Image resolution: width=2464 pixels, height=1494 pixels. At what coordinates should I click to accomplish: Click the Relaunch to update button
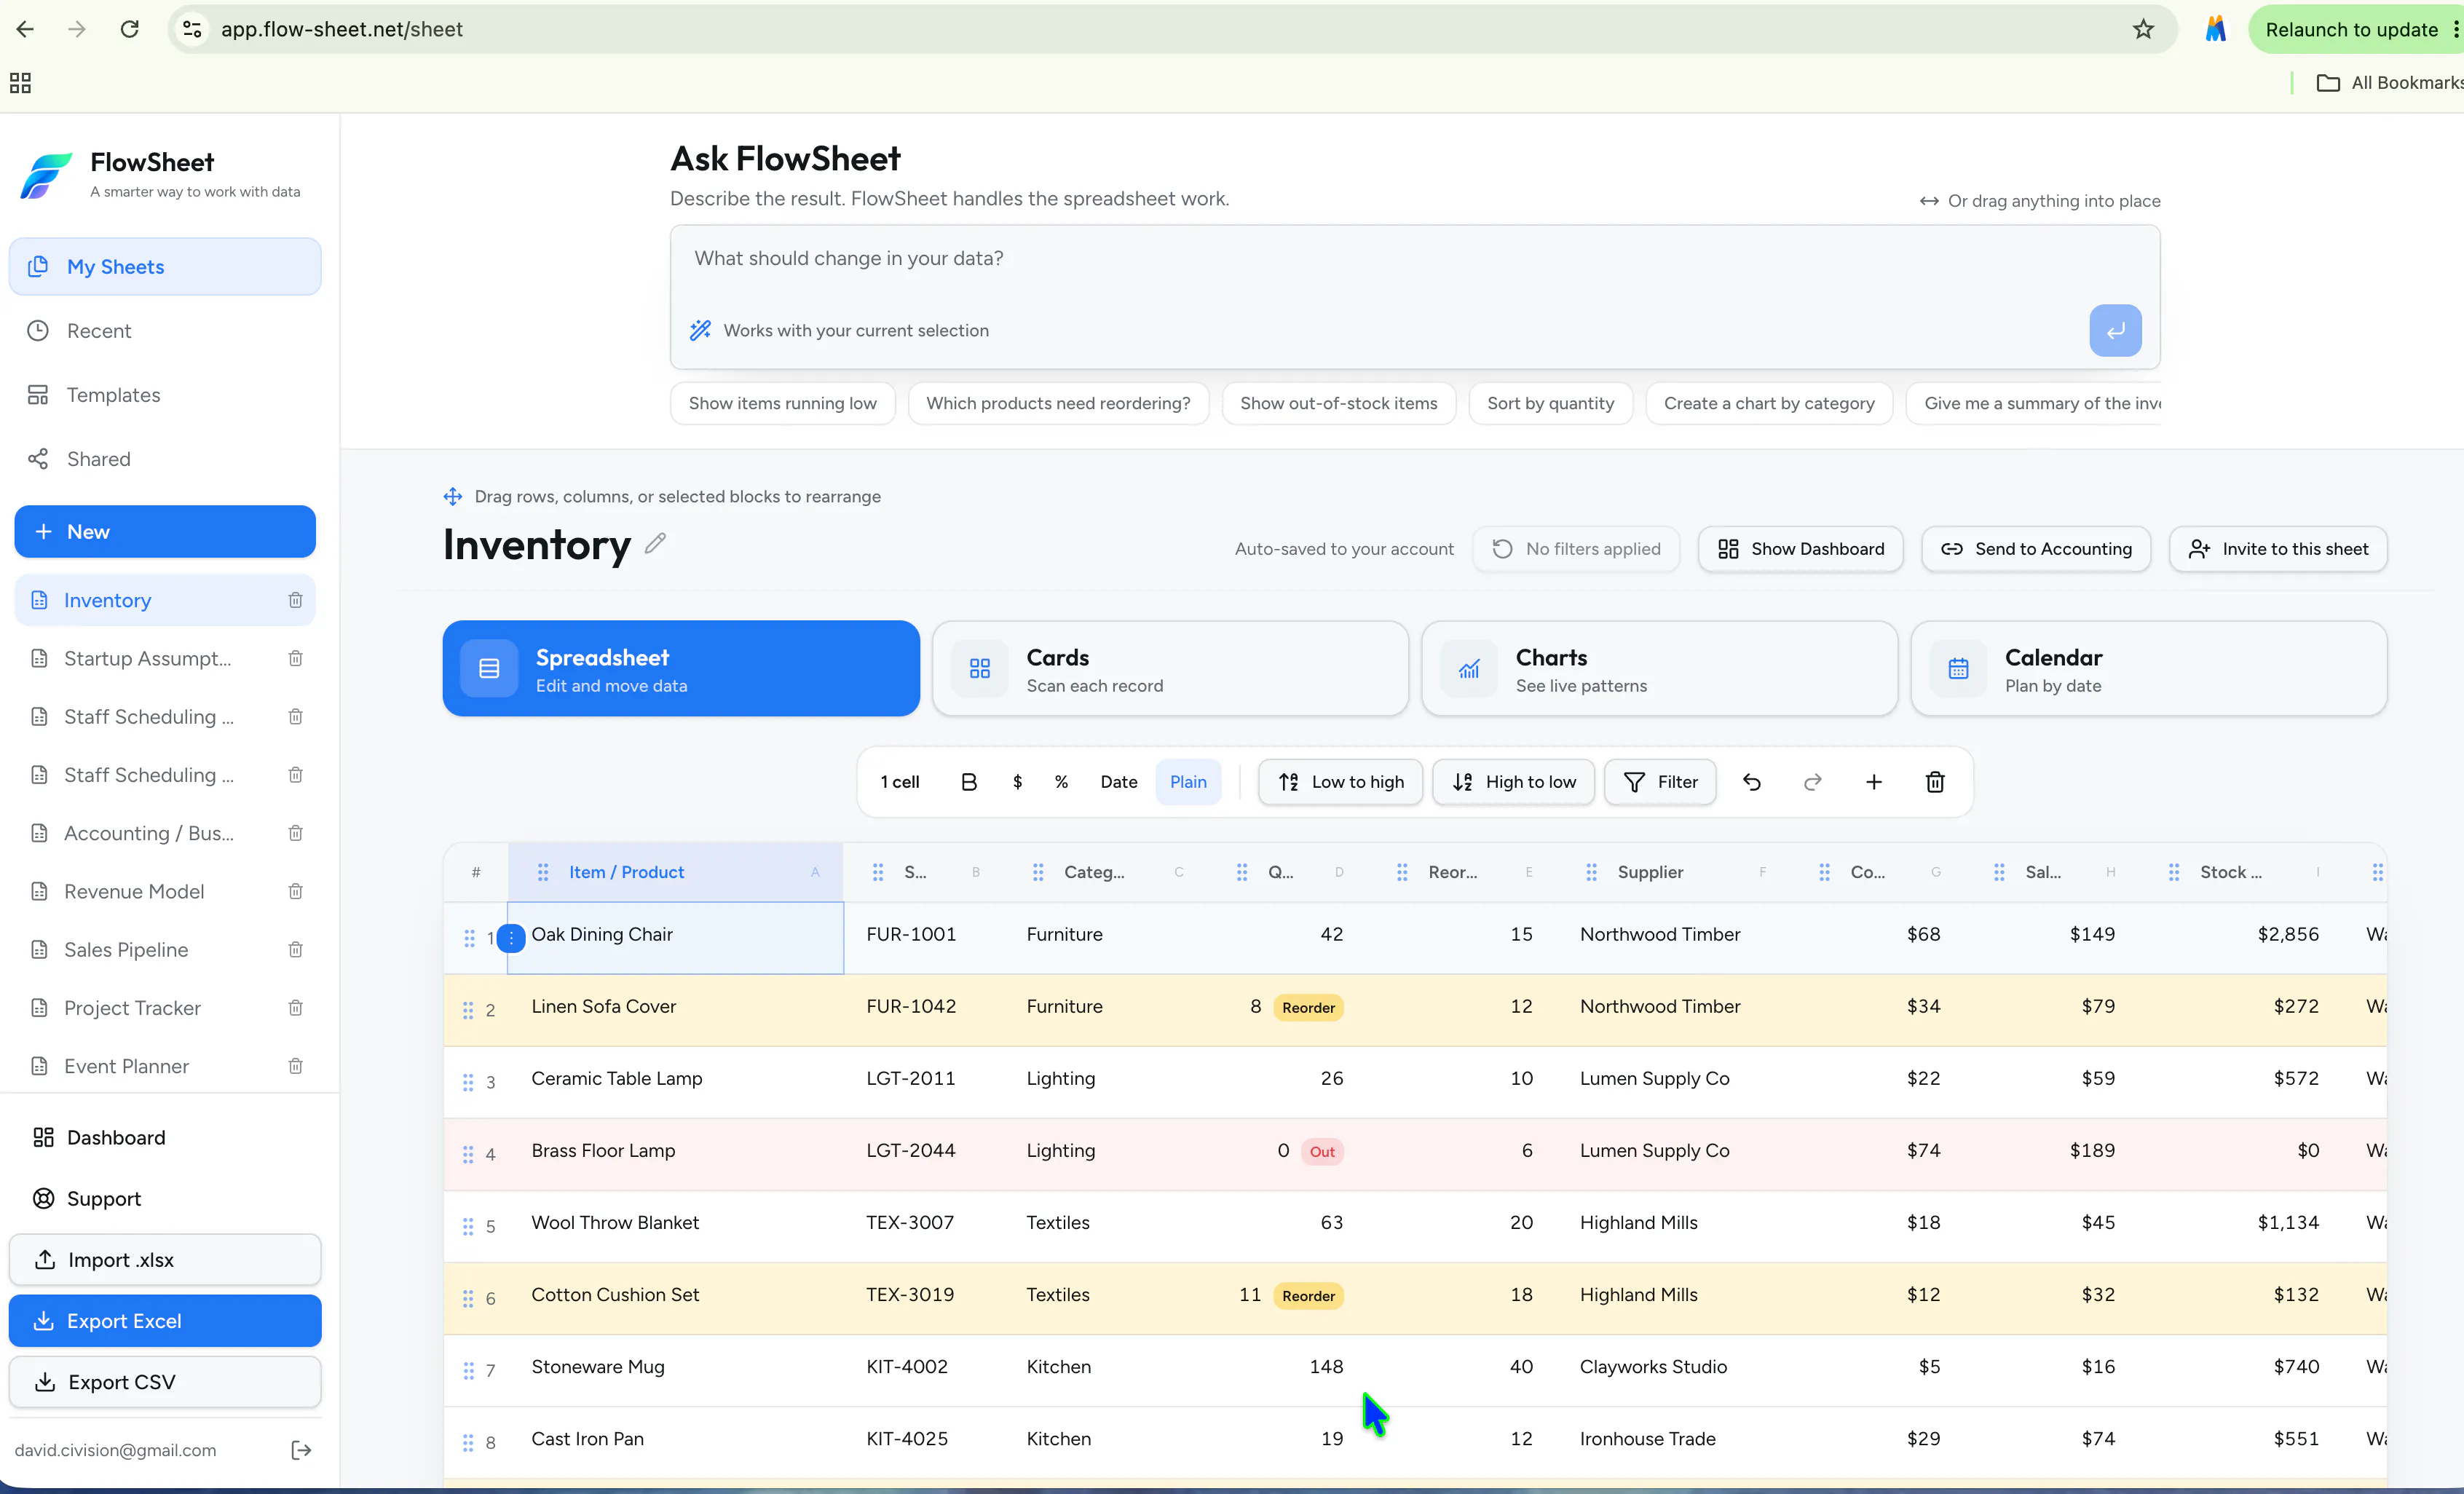(x=2351, y=29)
